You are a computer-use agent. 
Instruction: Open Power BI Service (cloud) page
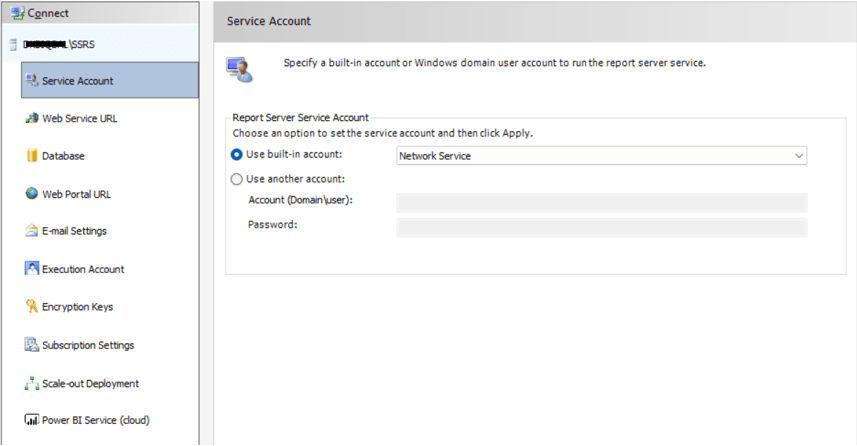[x=96, y=421]
